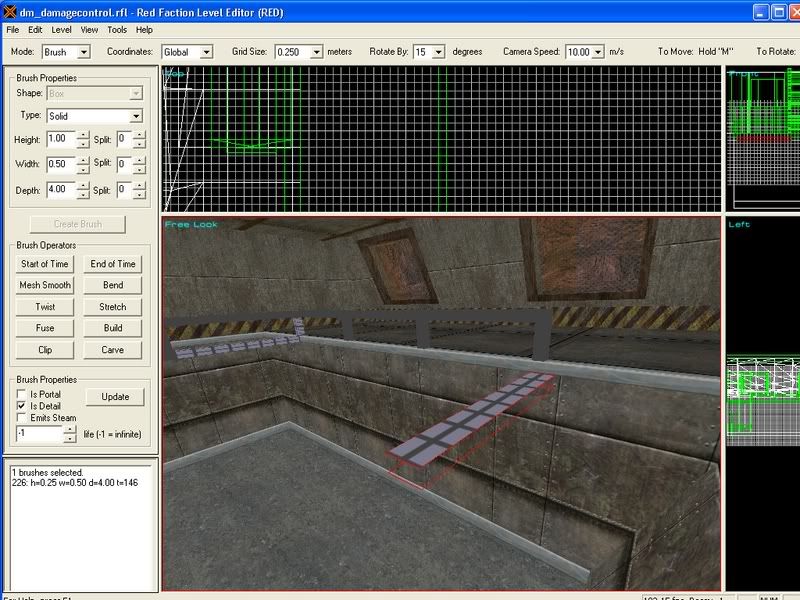
Task: Open the Tools menu
Action: pyautogui.click(x=117, y=30)
